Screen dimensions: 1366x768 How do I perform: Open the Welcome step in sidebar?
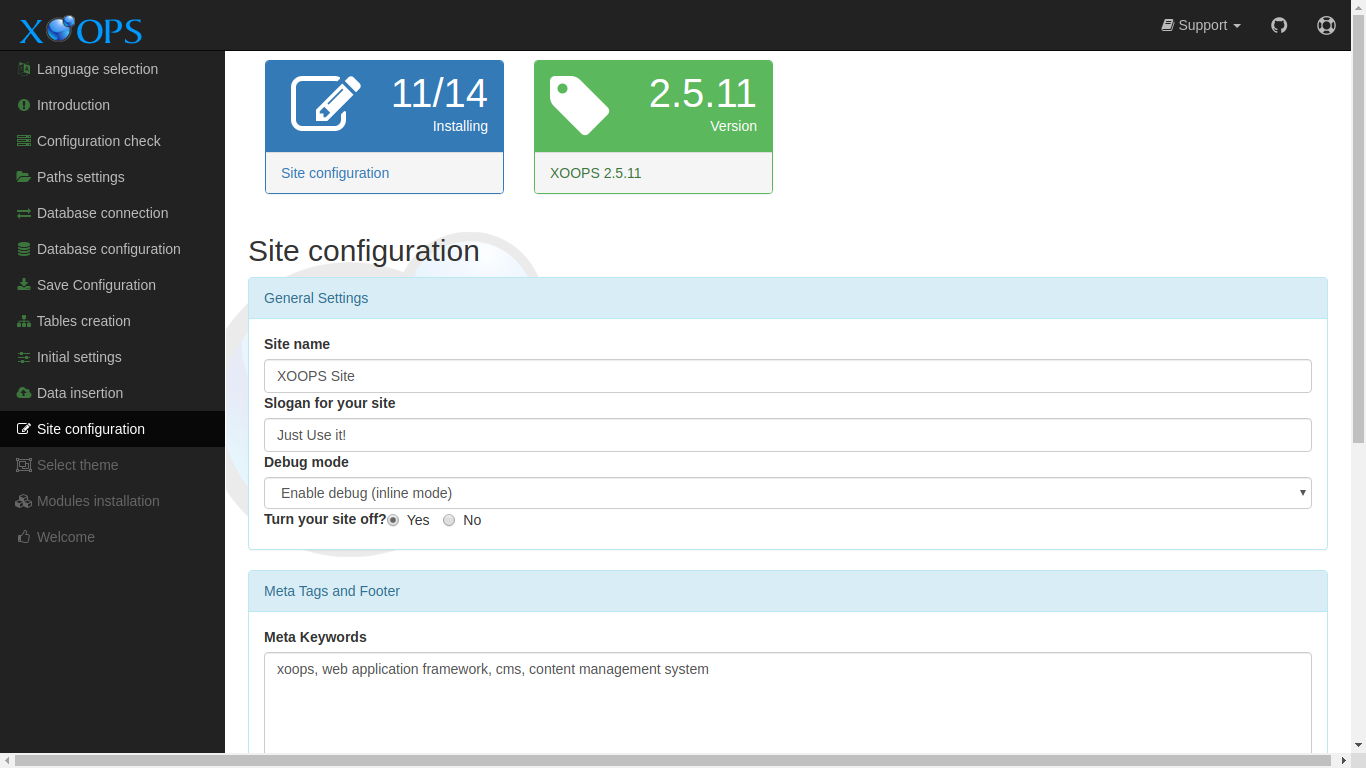[67, 537]
